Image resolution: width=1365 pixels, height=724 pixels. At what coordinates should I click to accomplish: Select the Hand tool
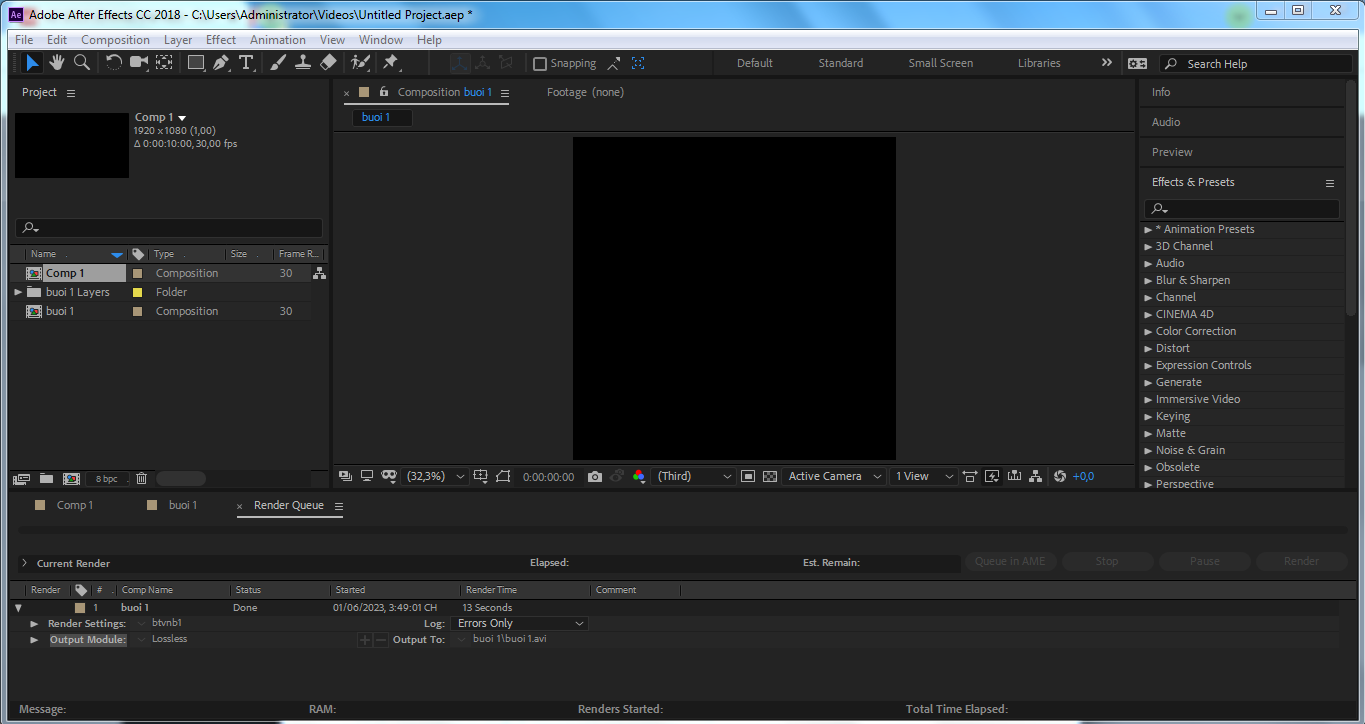[x=57, y=63]
